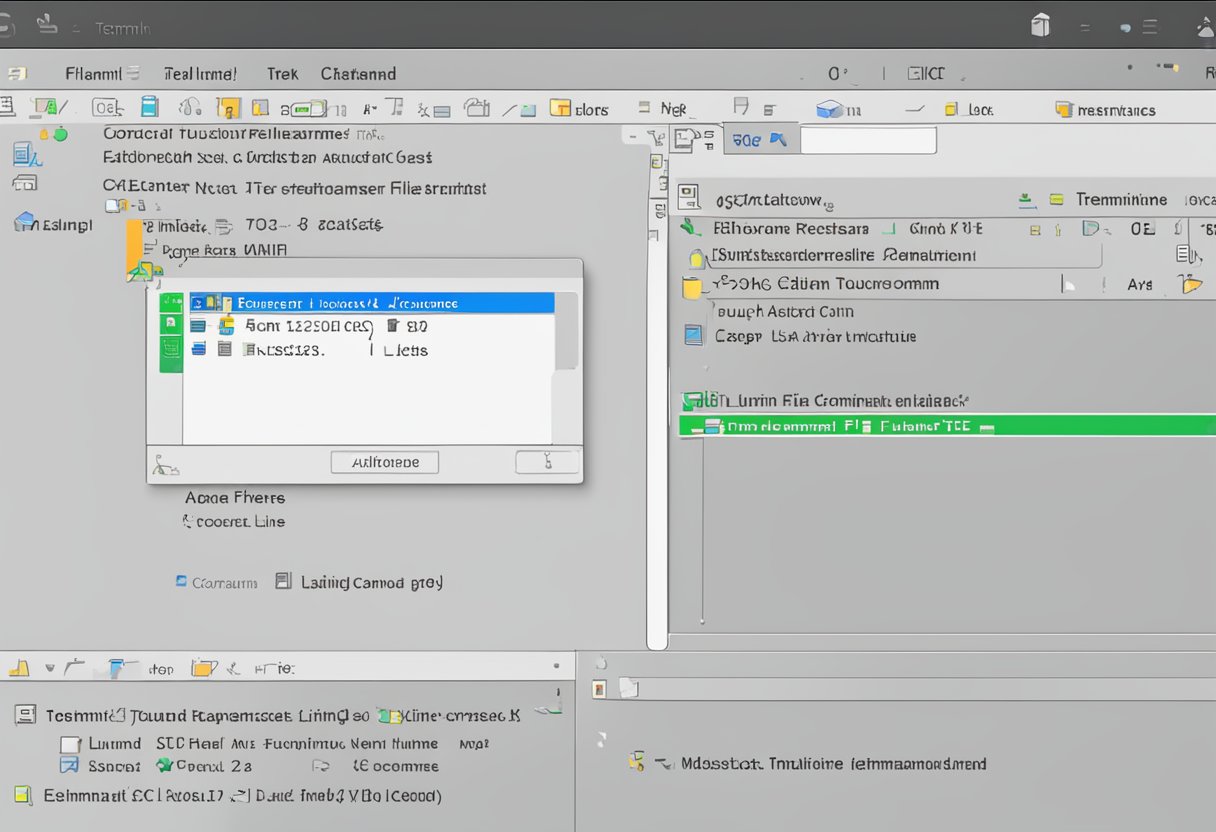Click the blue document icon in left sidebar
The width and height of the screenshot is (1216, 832).
click(25, 153)
